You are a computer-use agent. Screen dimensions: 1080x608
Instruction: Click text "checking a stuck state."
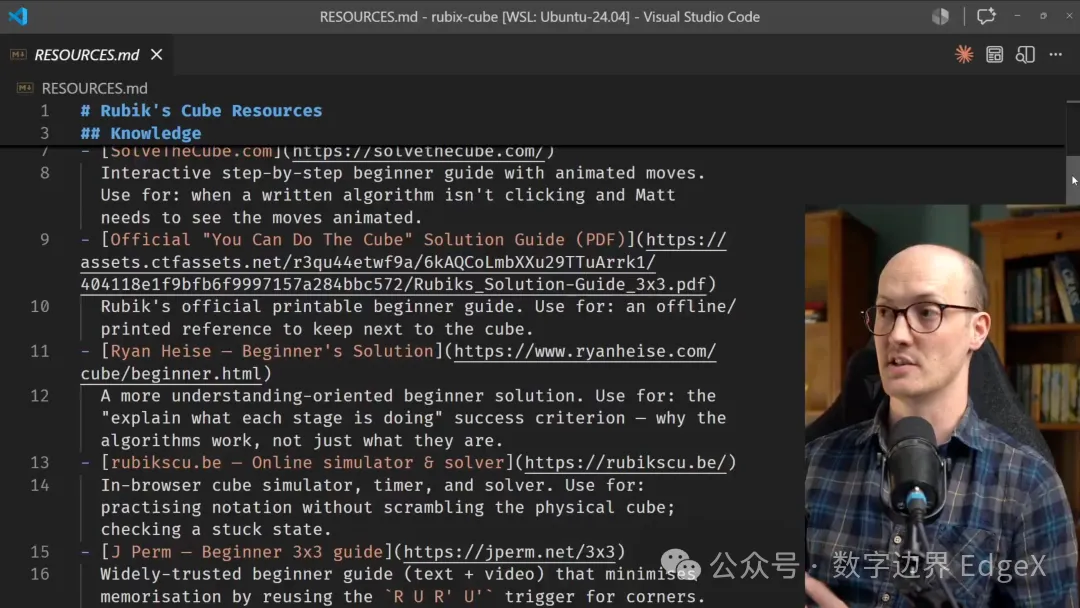[216, 530]
